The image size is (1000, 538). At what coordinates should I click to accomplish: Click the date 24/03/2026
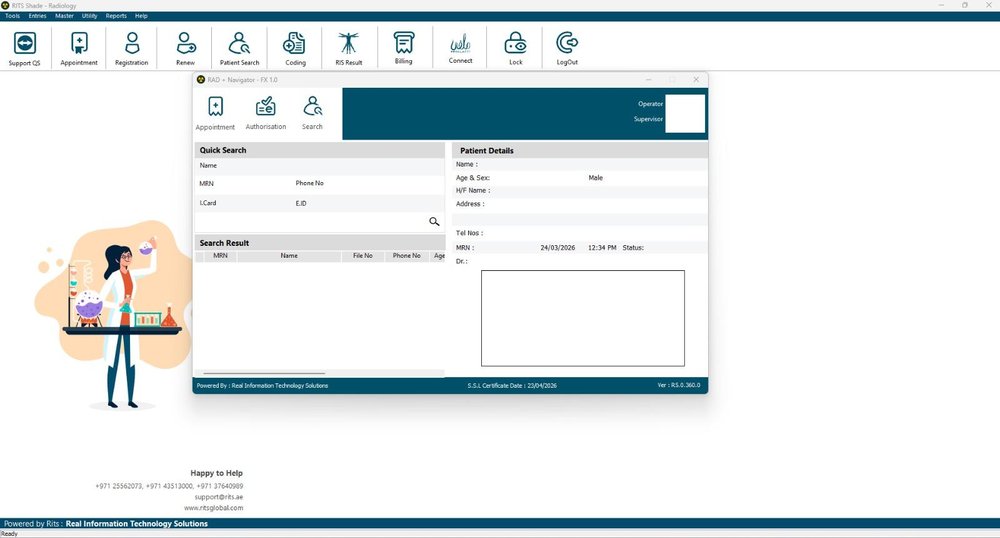[x=557, y=248]
